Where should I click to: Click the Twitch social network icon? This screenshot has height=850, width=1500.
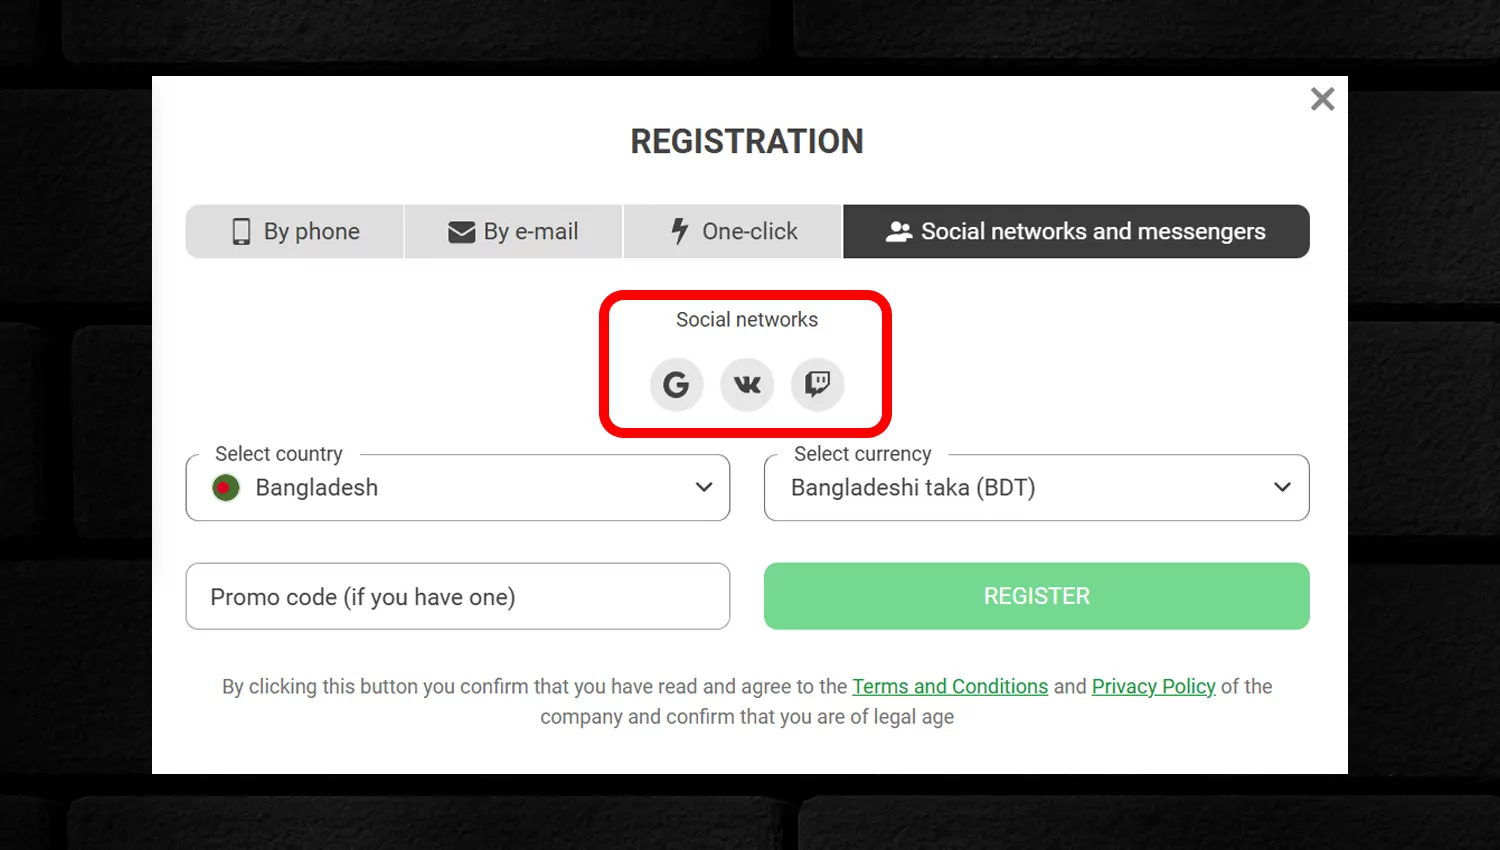click(818, 384)
